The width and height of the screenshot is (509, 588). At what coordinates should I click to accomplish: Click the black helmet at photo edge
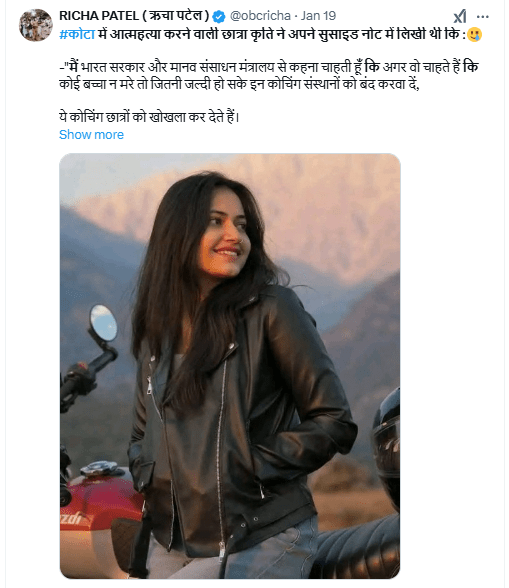[x=387, y=443]
